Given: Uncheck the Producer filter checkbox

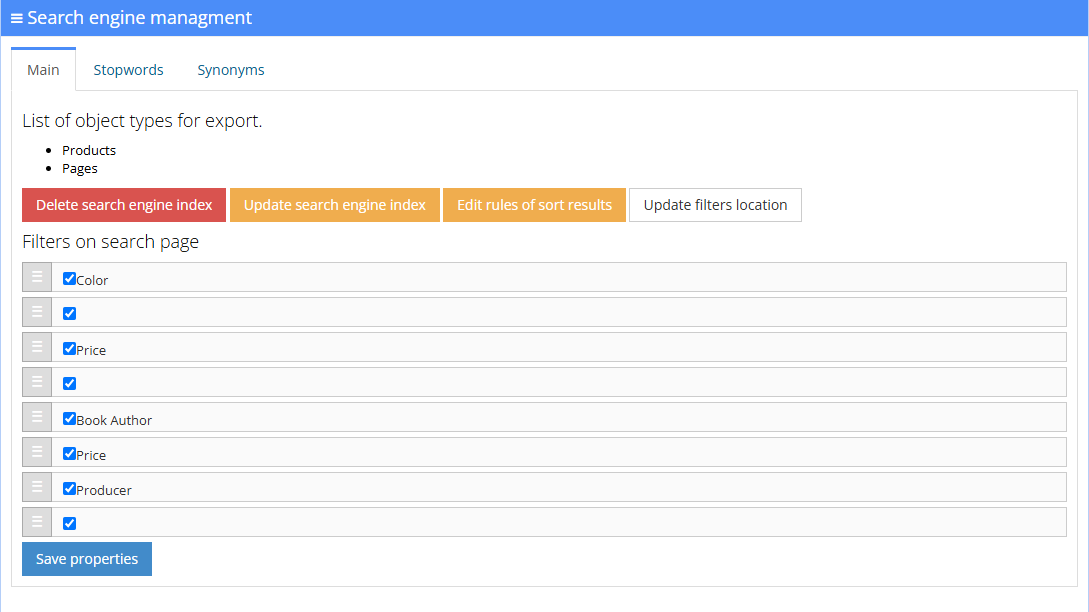Looking at the screenshot, I should 69,488.
